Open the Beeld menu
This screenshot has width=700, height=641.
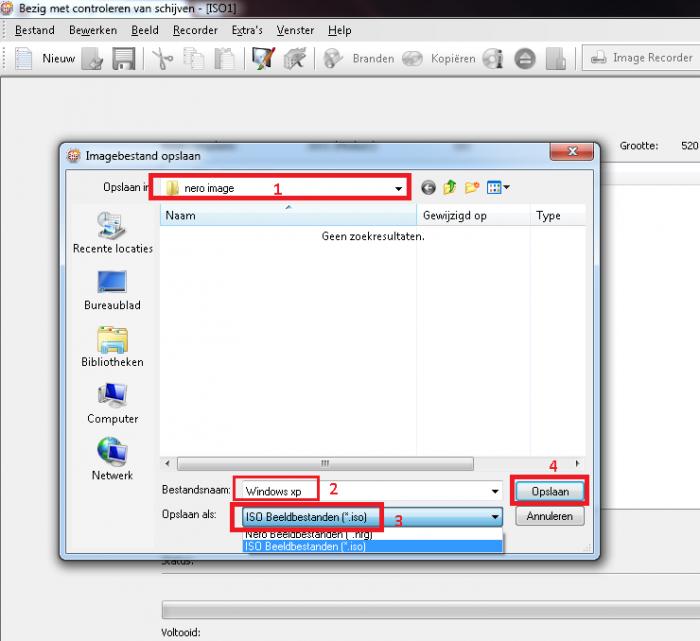click(145, 30)
